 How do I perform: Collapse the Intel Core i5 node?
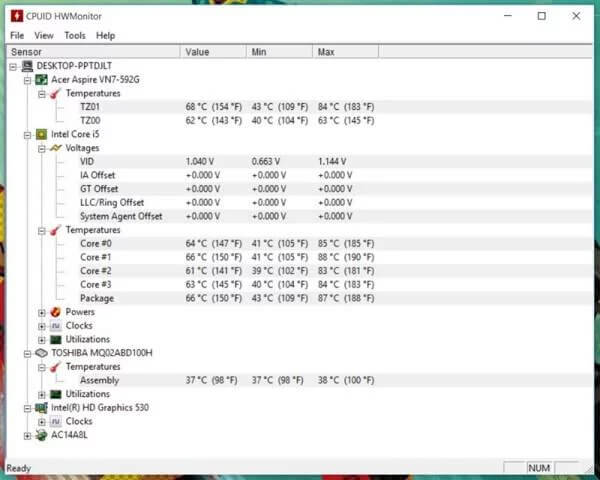27,135
